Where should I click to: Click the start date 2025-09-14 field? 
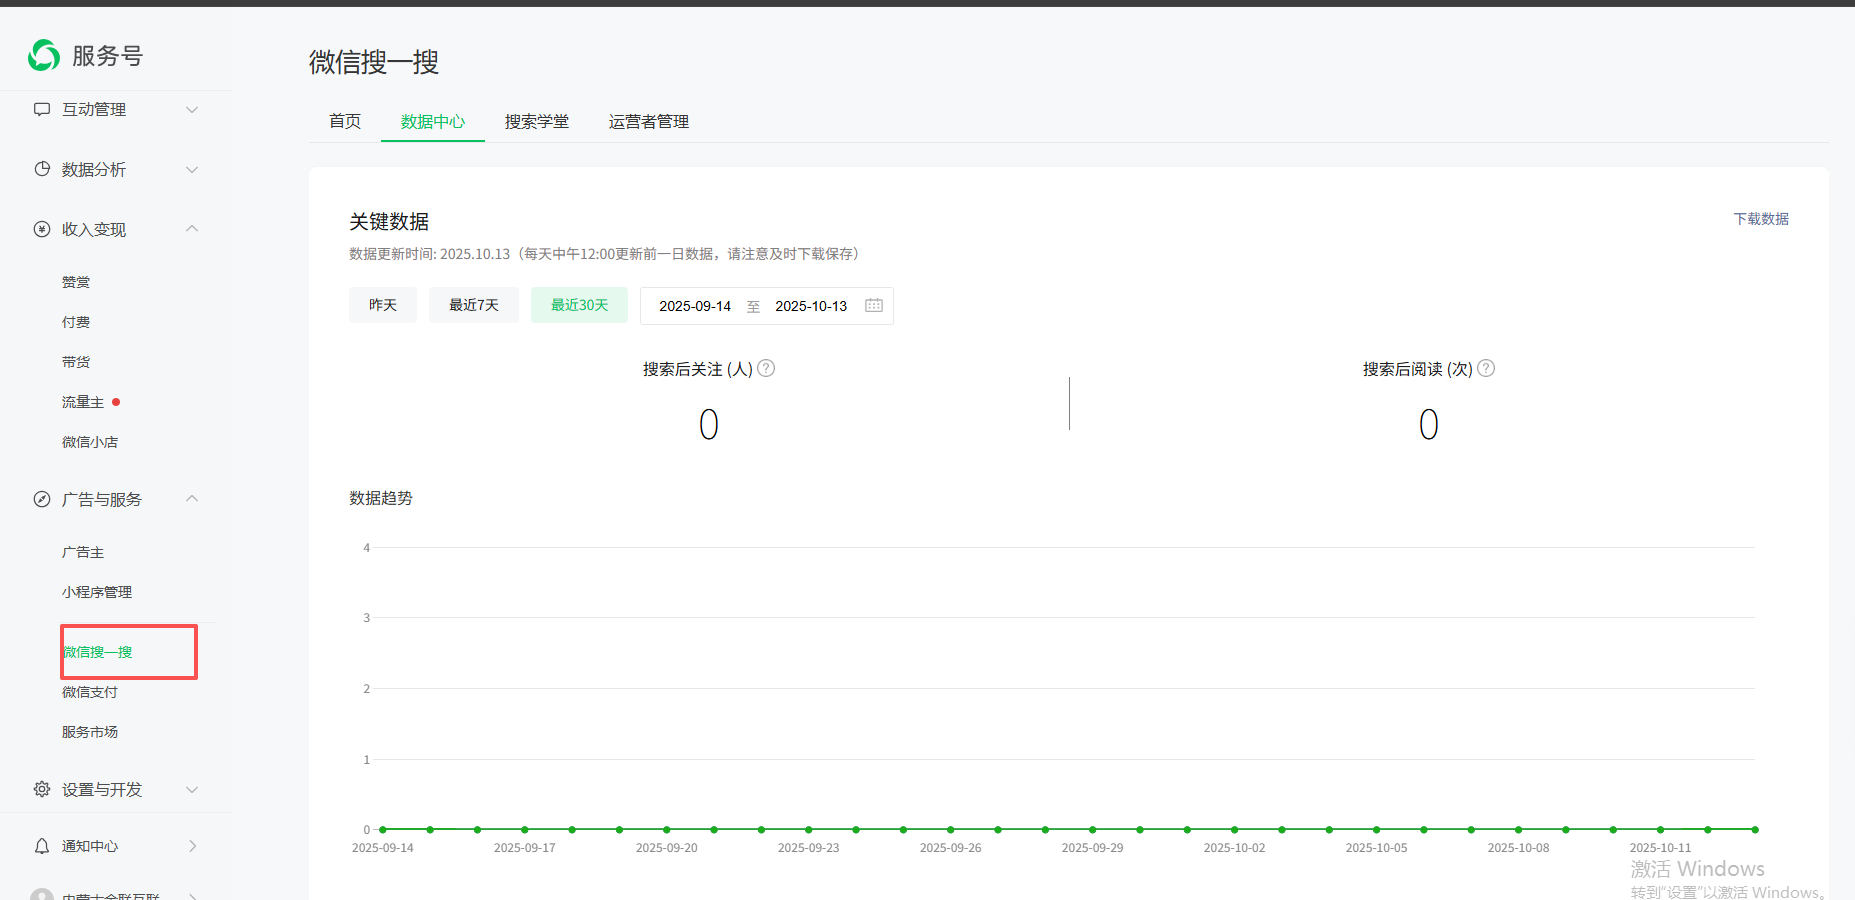(695, 306)
